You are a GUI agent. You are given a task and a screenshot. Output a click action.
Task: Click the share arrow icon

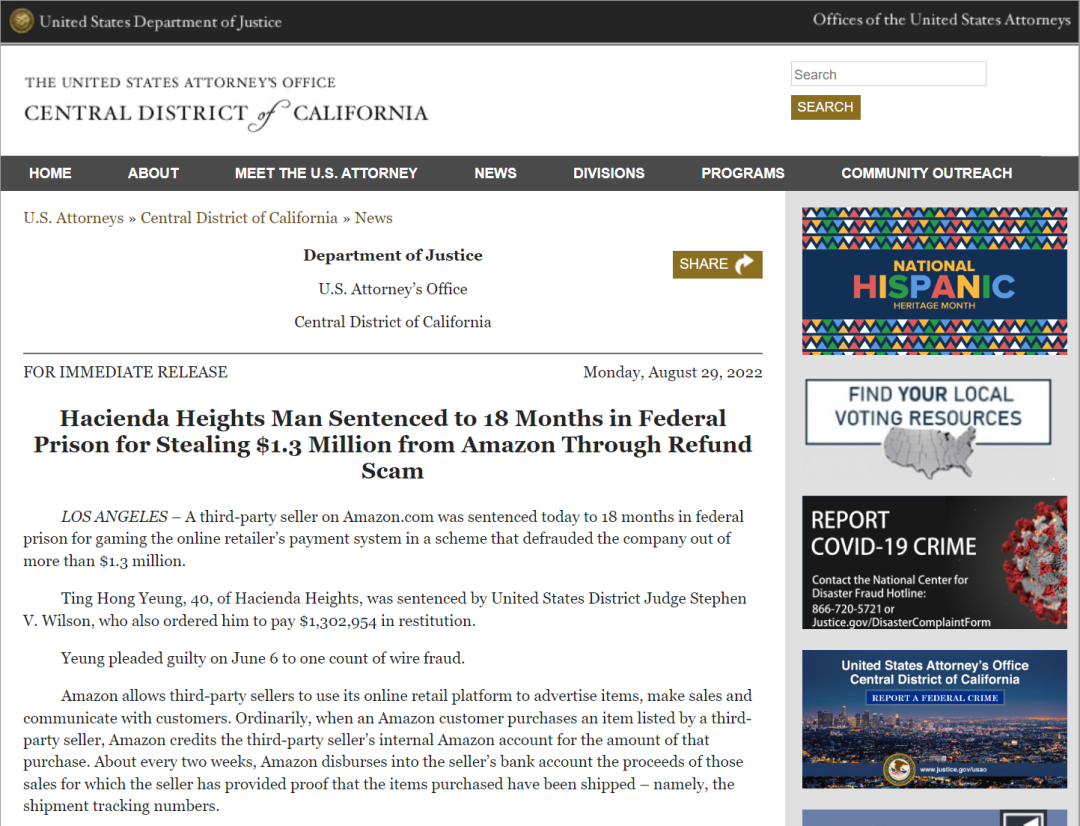[745, 264]
